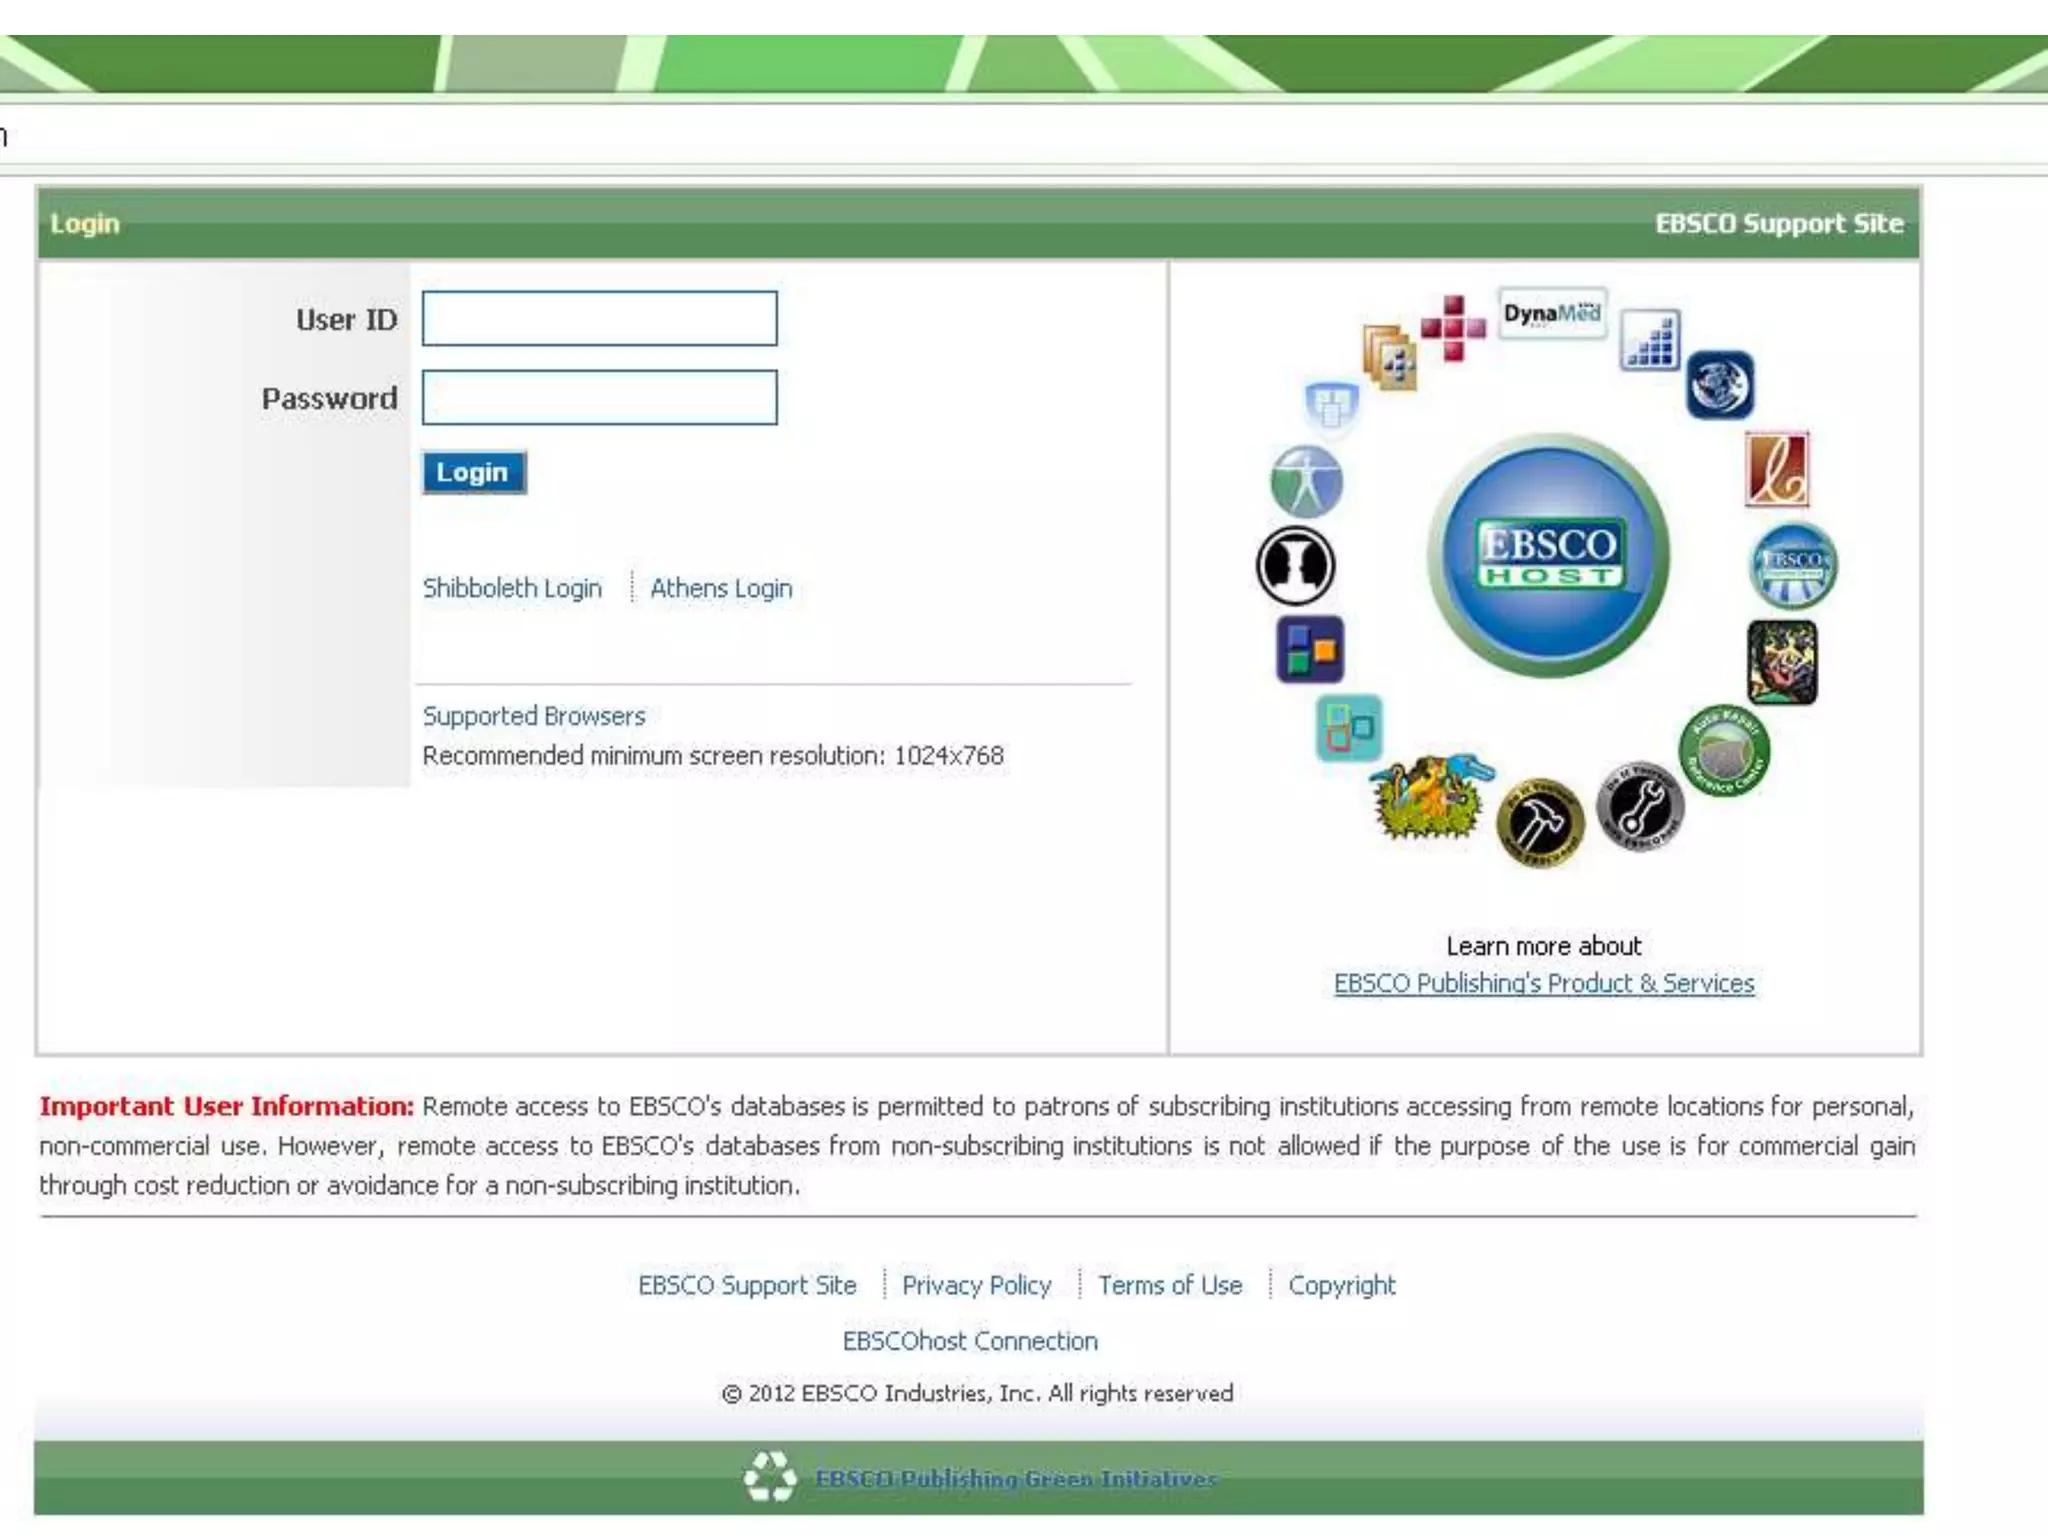Open the Athens Login link
This screenshot has width=2048, height=1536.
pos(721,588)
